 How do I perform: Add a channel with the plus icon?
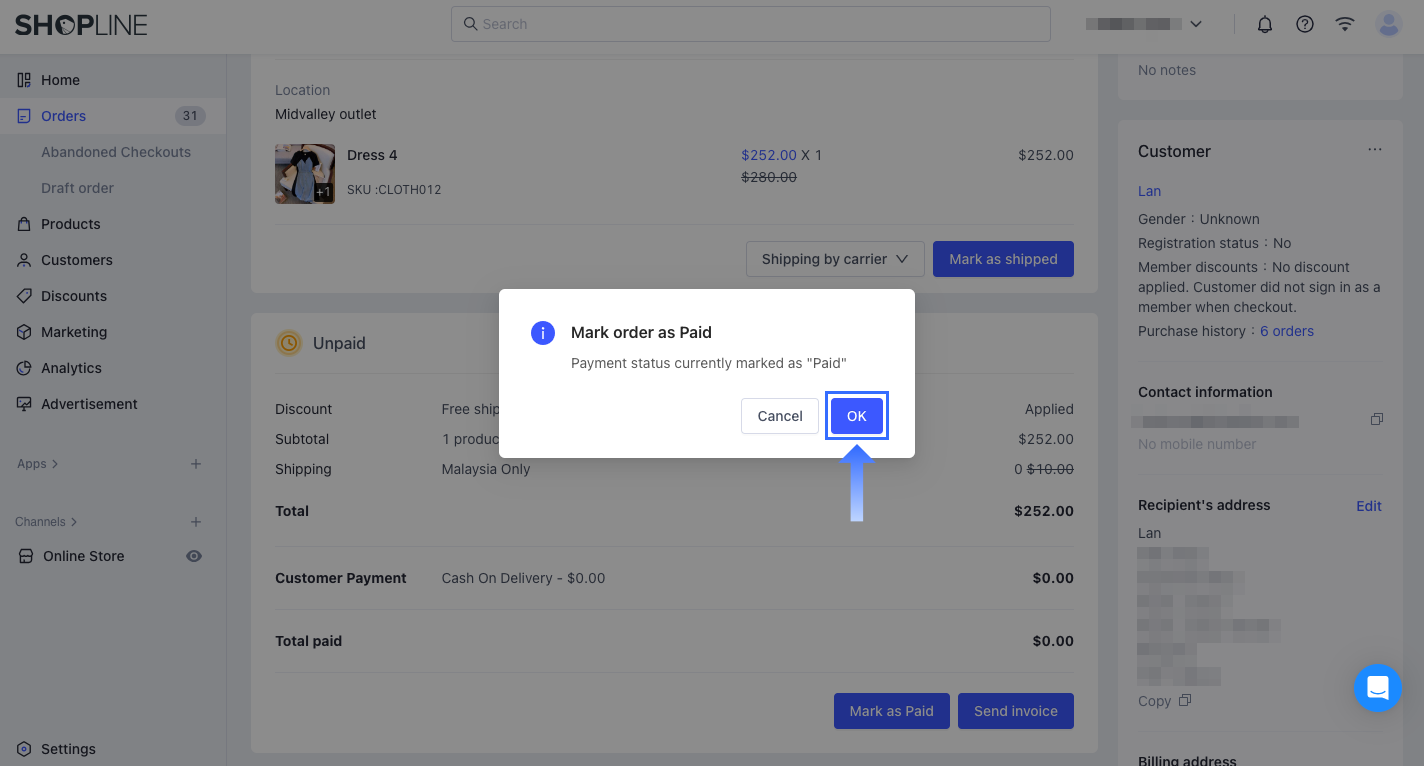pyautogui.click(x=196, y=522)
